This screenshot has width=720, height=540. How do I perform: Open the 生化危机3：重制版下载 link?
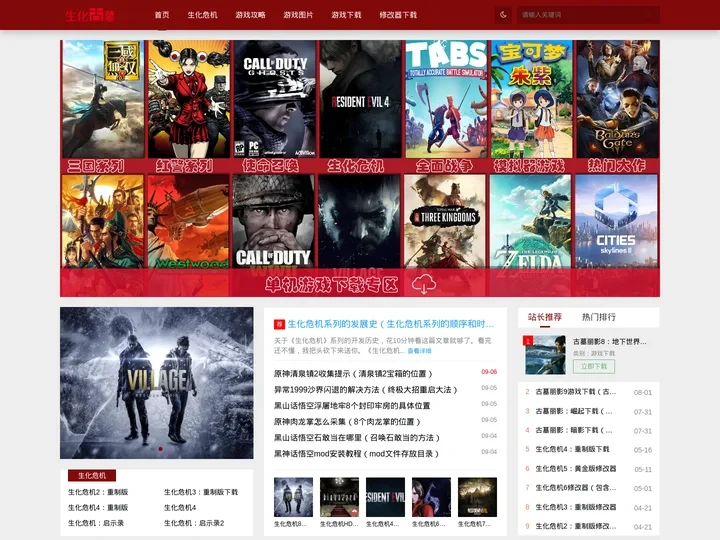201,492
